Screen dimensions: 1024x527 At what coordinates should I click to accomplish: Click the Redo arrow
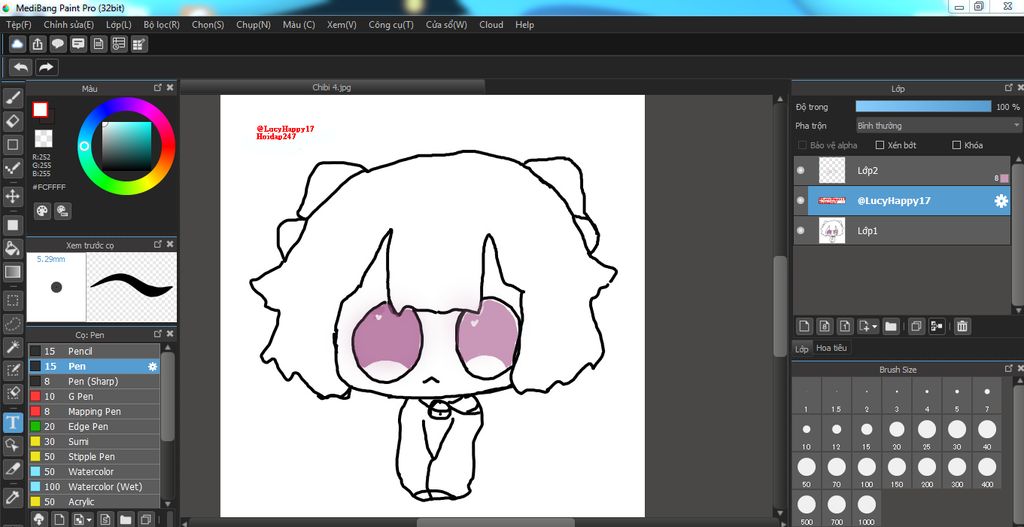tap(46, 67)
